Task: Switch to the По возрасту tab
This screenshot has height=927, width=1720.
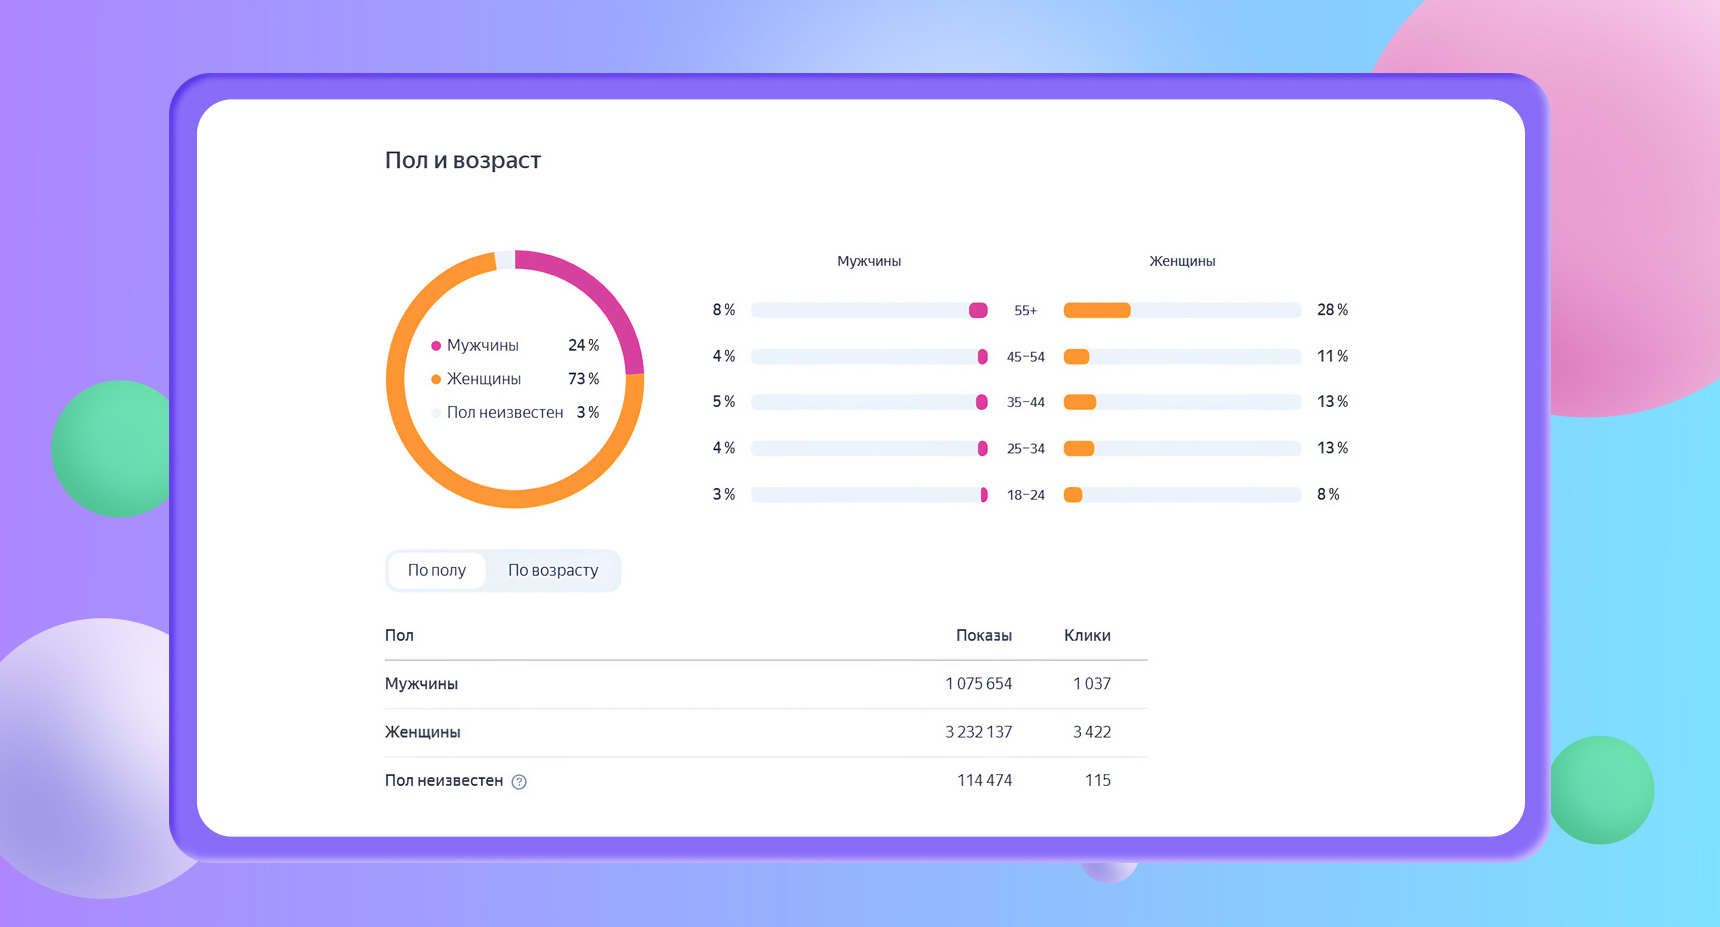Action: (553, 570)
